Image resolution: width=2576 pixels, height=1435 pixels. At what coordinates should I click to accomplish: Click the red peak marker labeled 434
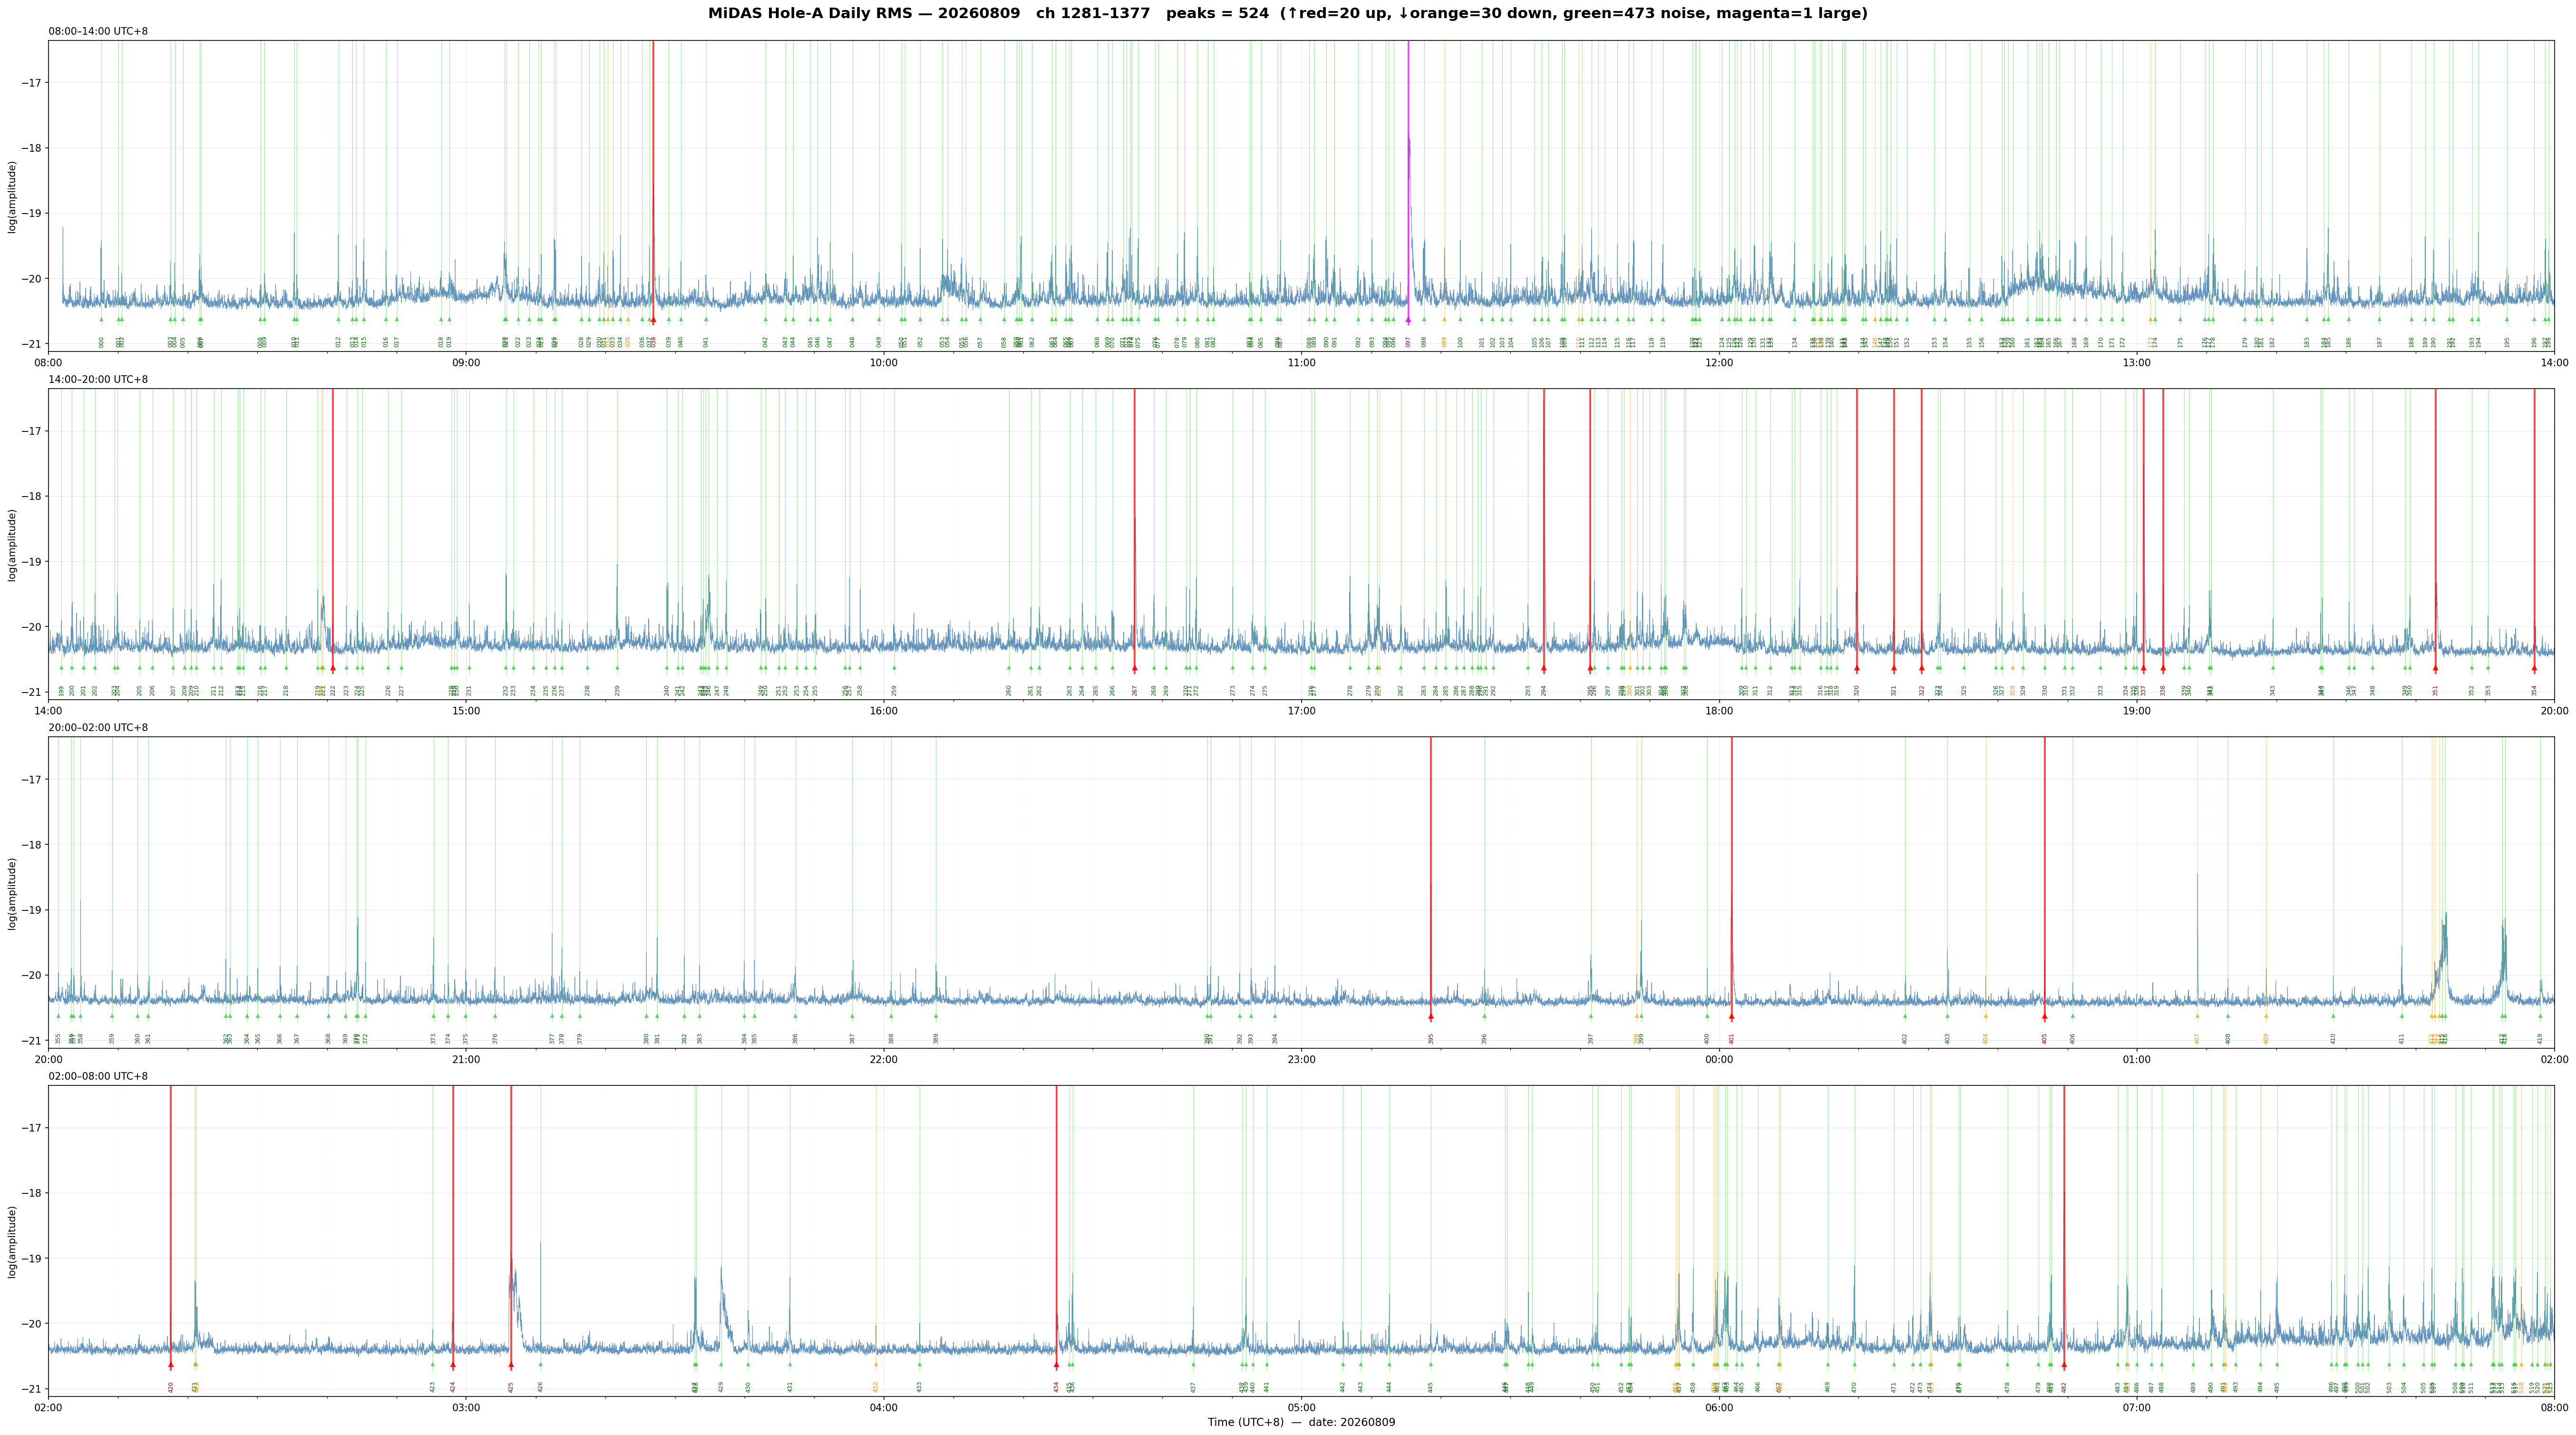coord(1056,1365)
